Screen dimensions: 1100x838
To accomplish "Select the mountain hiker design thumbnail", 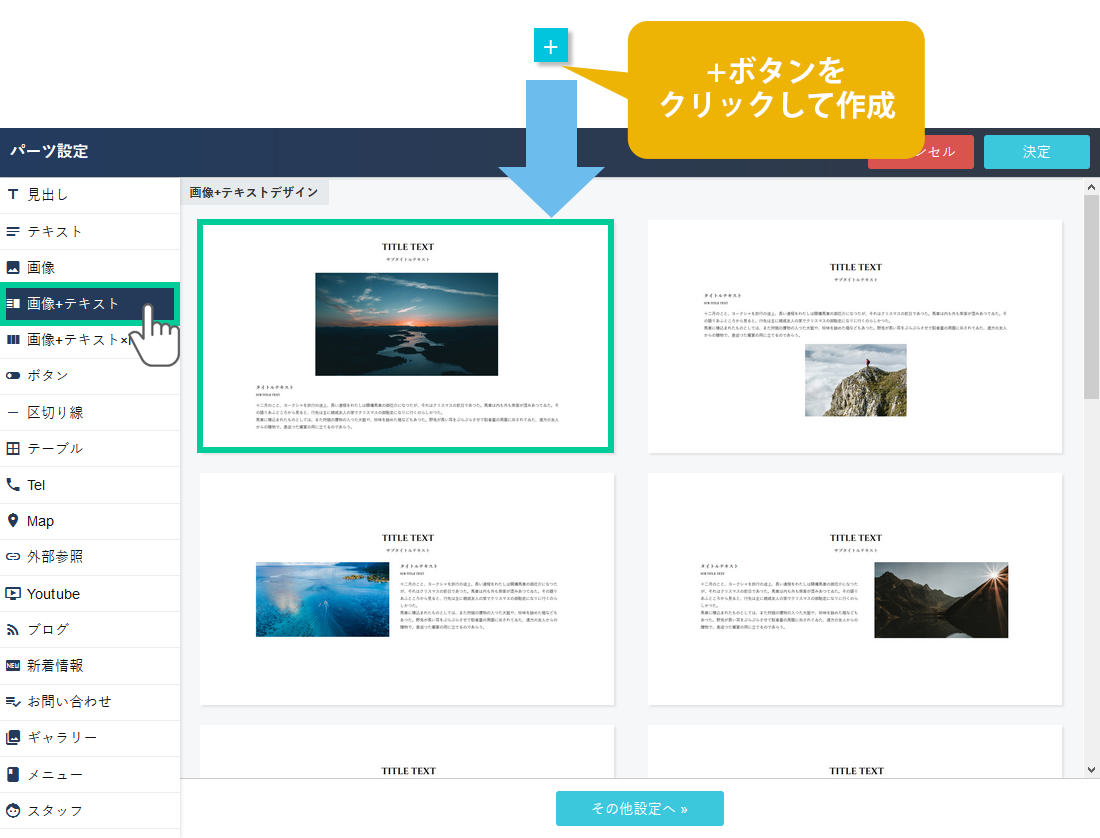I will tap(855, 337).
